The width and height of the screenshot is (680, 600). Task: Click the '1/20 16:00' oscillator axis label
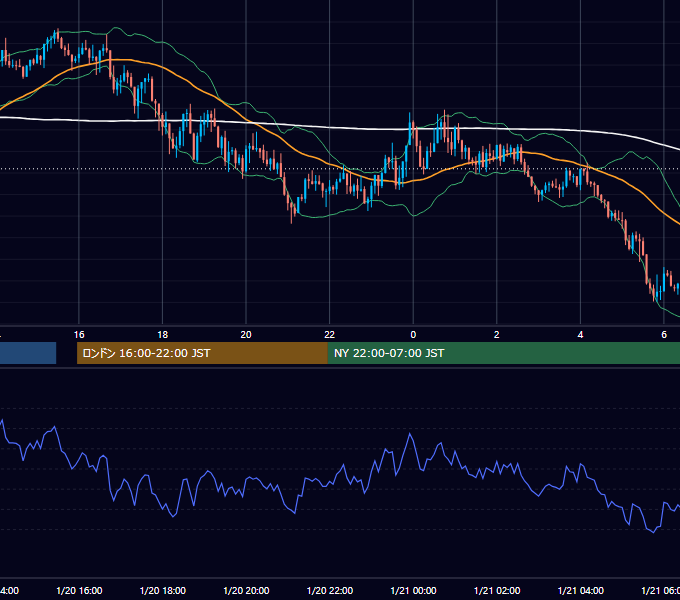click(x=79, y=590)
